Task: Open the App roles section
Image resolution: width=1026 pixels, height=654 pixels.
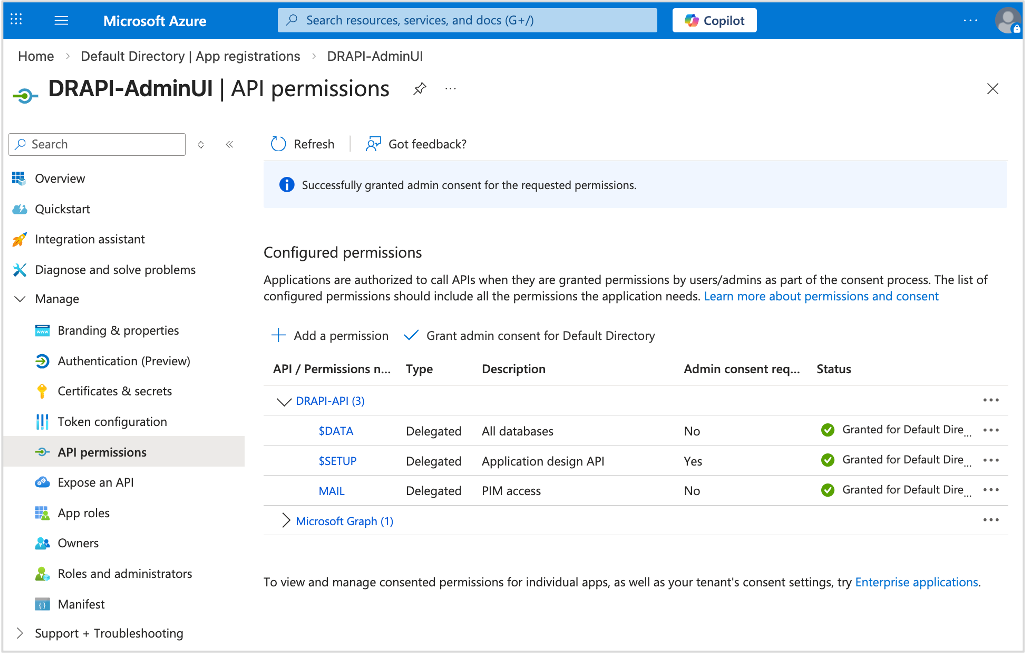Action: 82,512
